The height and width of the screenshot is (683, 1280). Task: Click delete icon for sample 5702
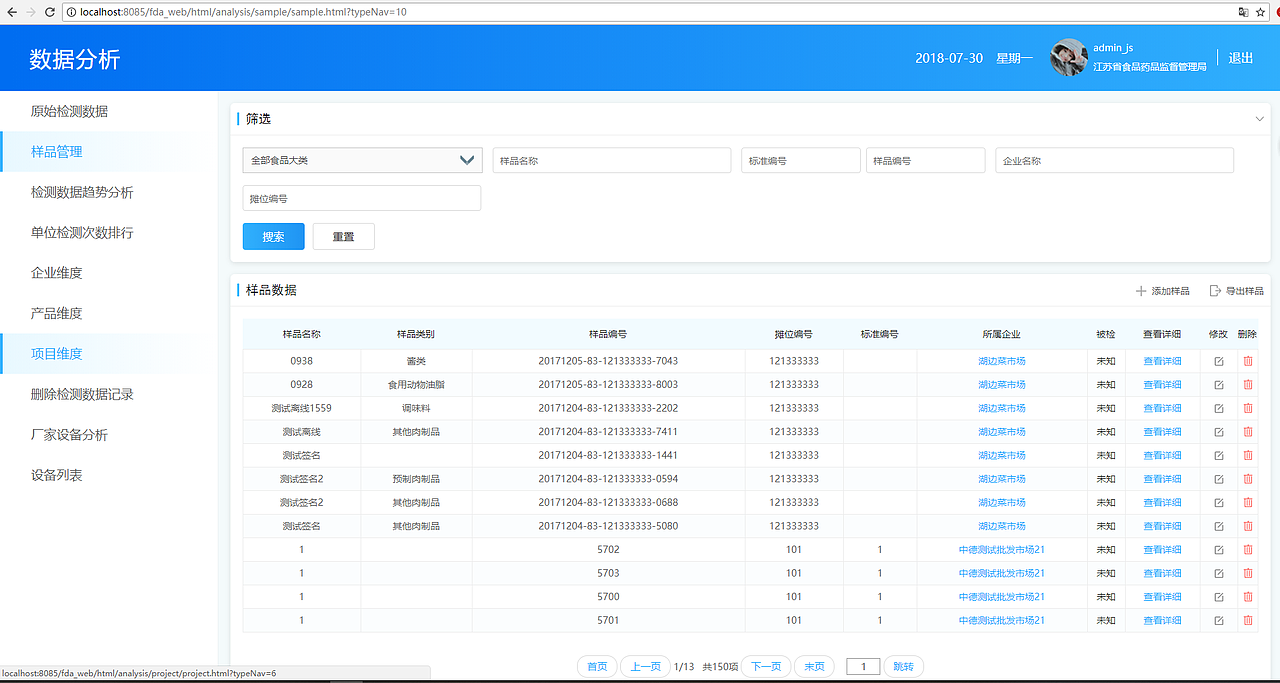click(x=1247, y=550)
